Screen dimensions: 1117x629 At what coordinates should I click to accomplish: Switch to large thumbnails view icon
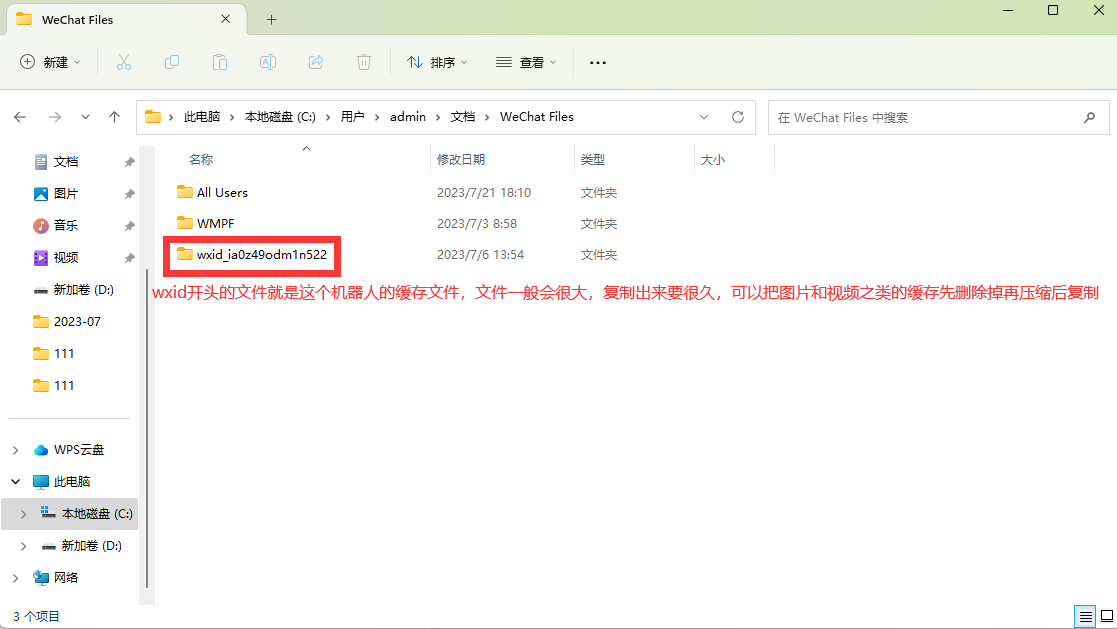pos(1106,616)
